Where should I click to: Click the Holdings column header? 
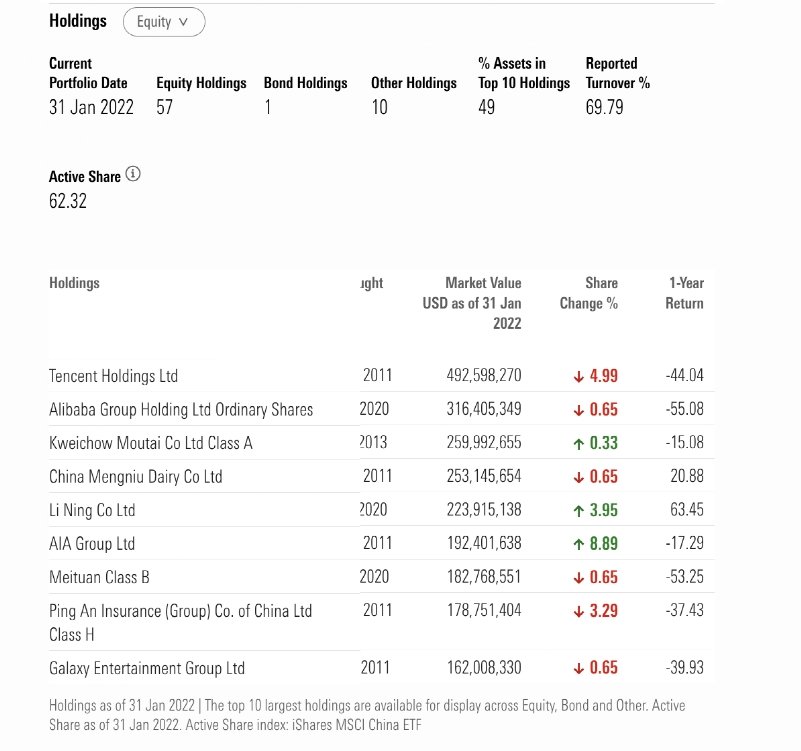pyautogui.click(x=74, y=283)
